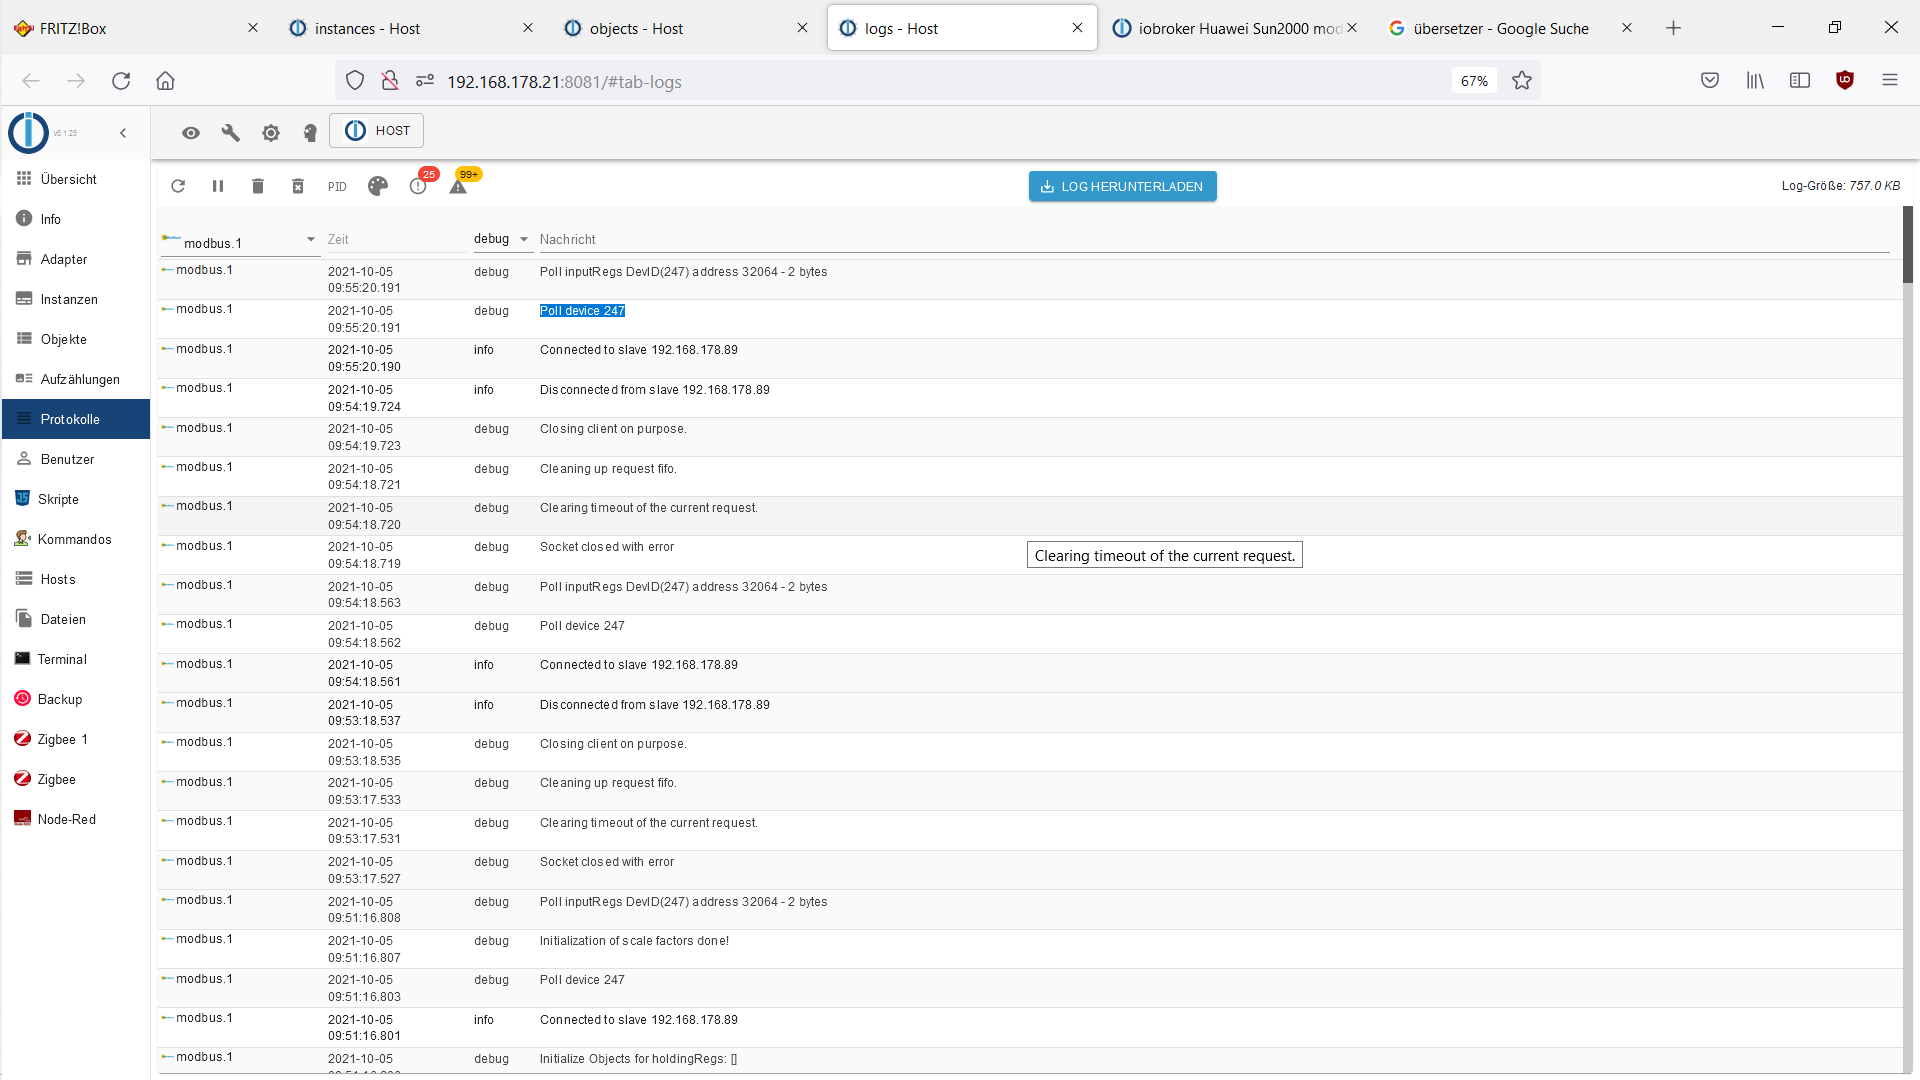Click the tracking protection shield icon
This screenshot has height=1080, width=1920.
[x=355, y=81]
